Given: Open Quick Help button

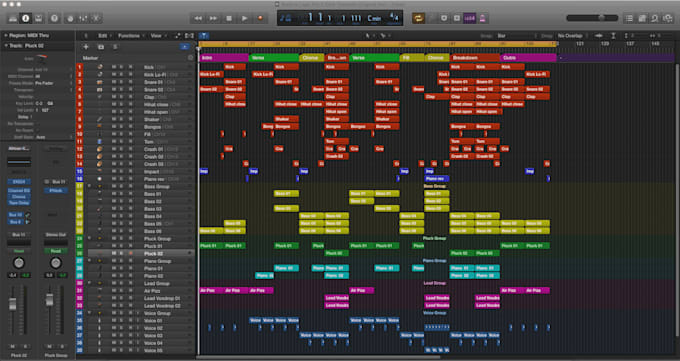Looking at the screenshot, I should coord(54,18).
